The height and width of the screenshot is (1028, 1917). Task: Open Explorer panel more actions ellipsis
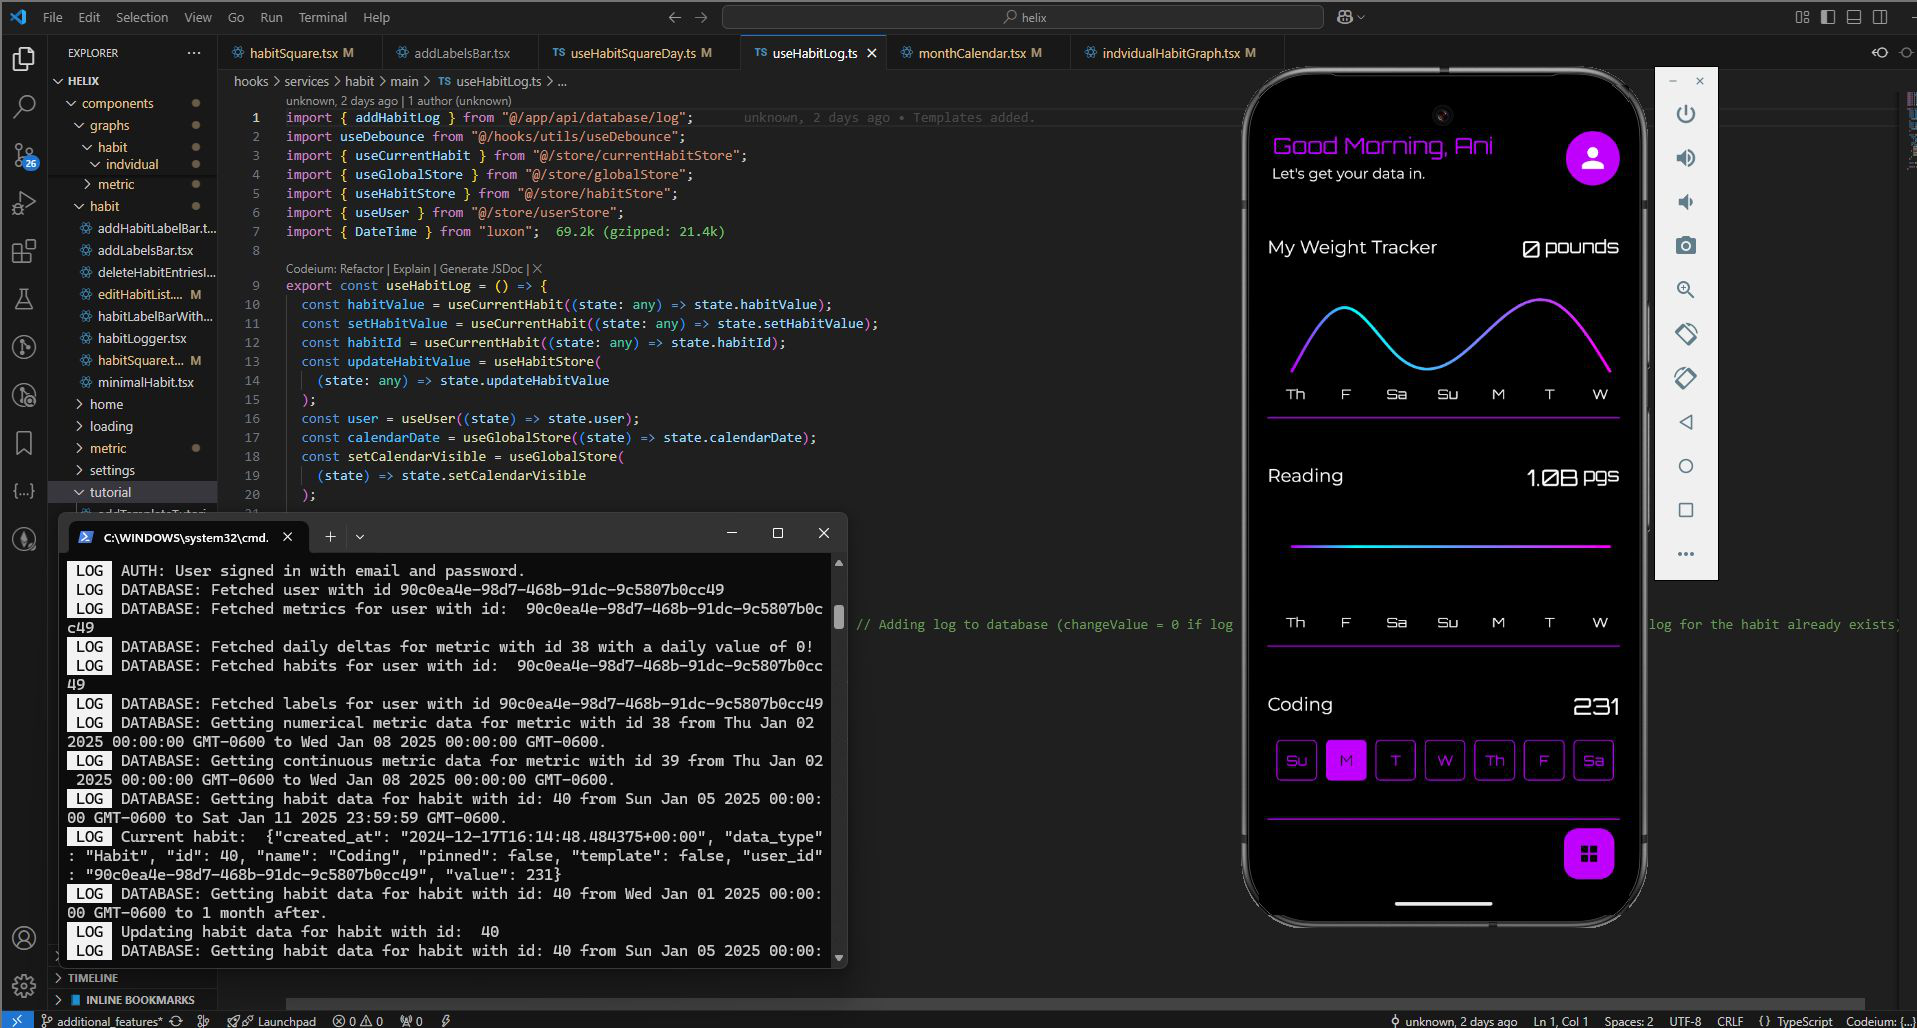coord(193,53)
